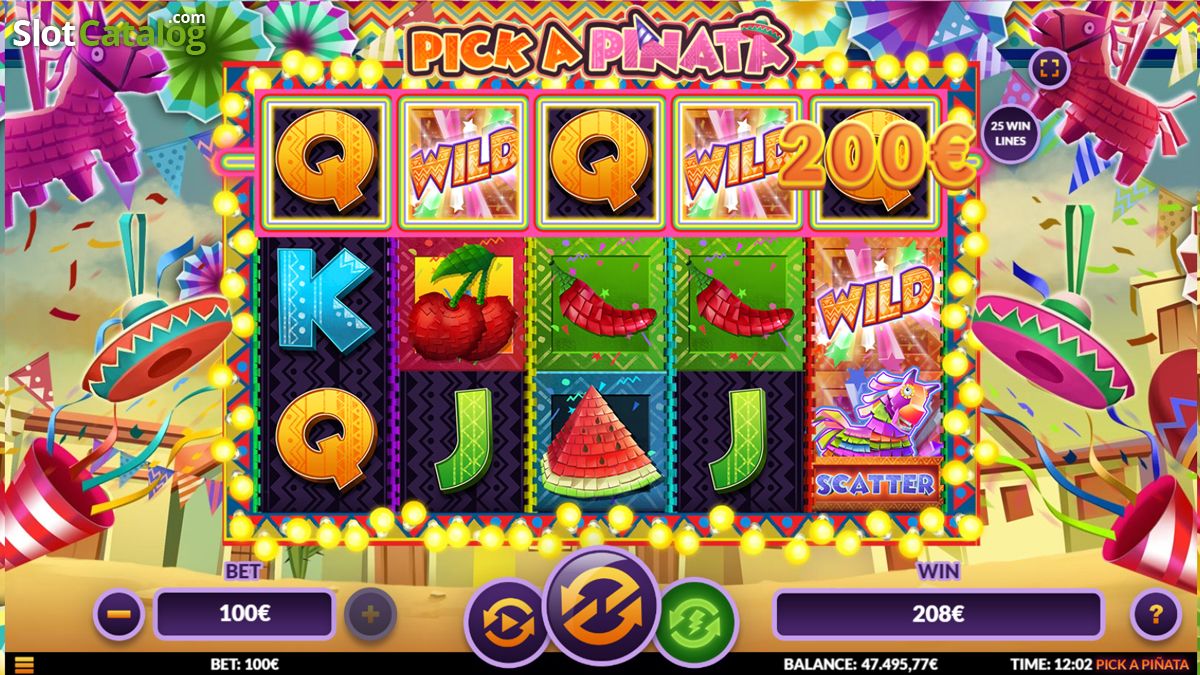Toggle fullscreen mode icon

[x=1053, y=68]
